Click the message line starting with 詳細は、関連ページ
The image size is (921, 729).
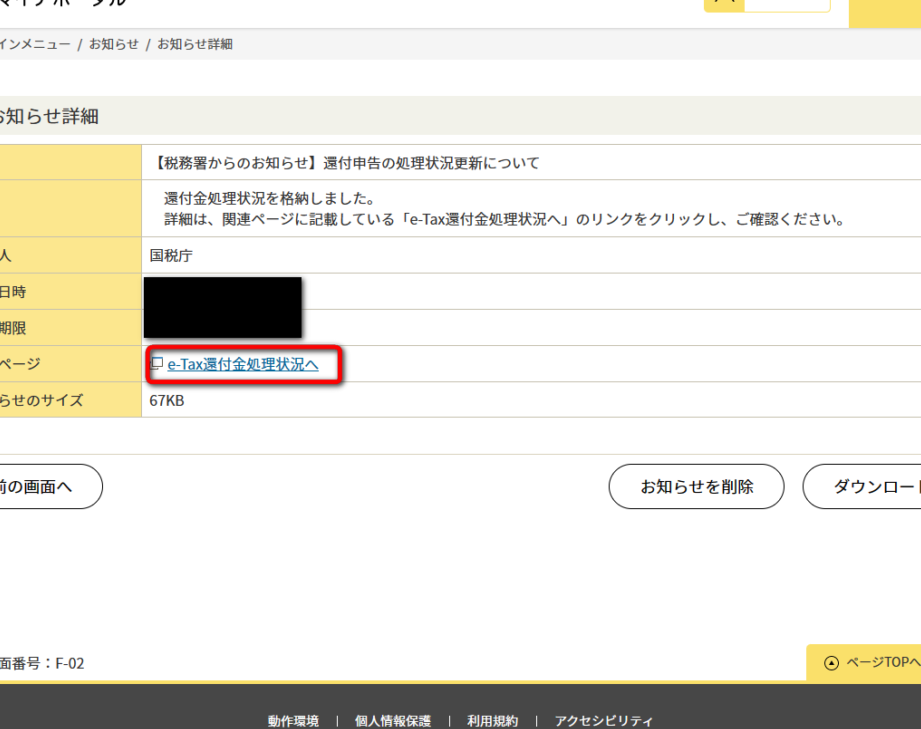[505, 220]
